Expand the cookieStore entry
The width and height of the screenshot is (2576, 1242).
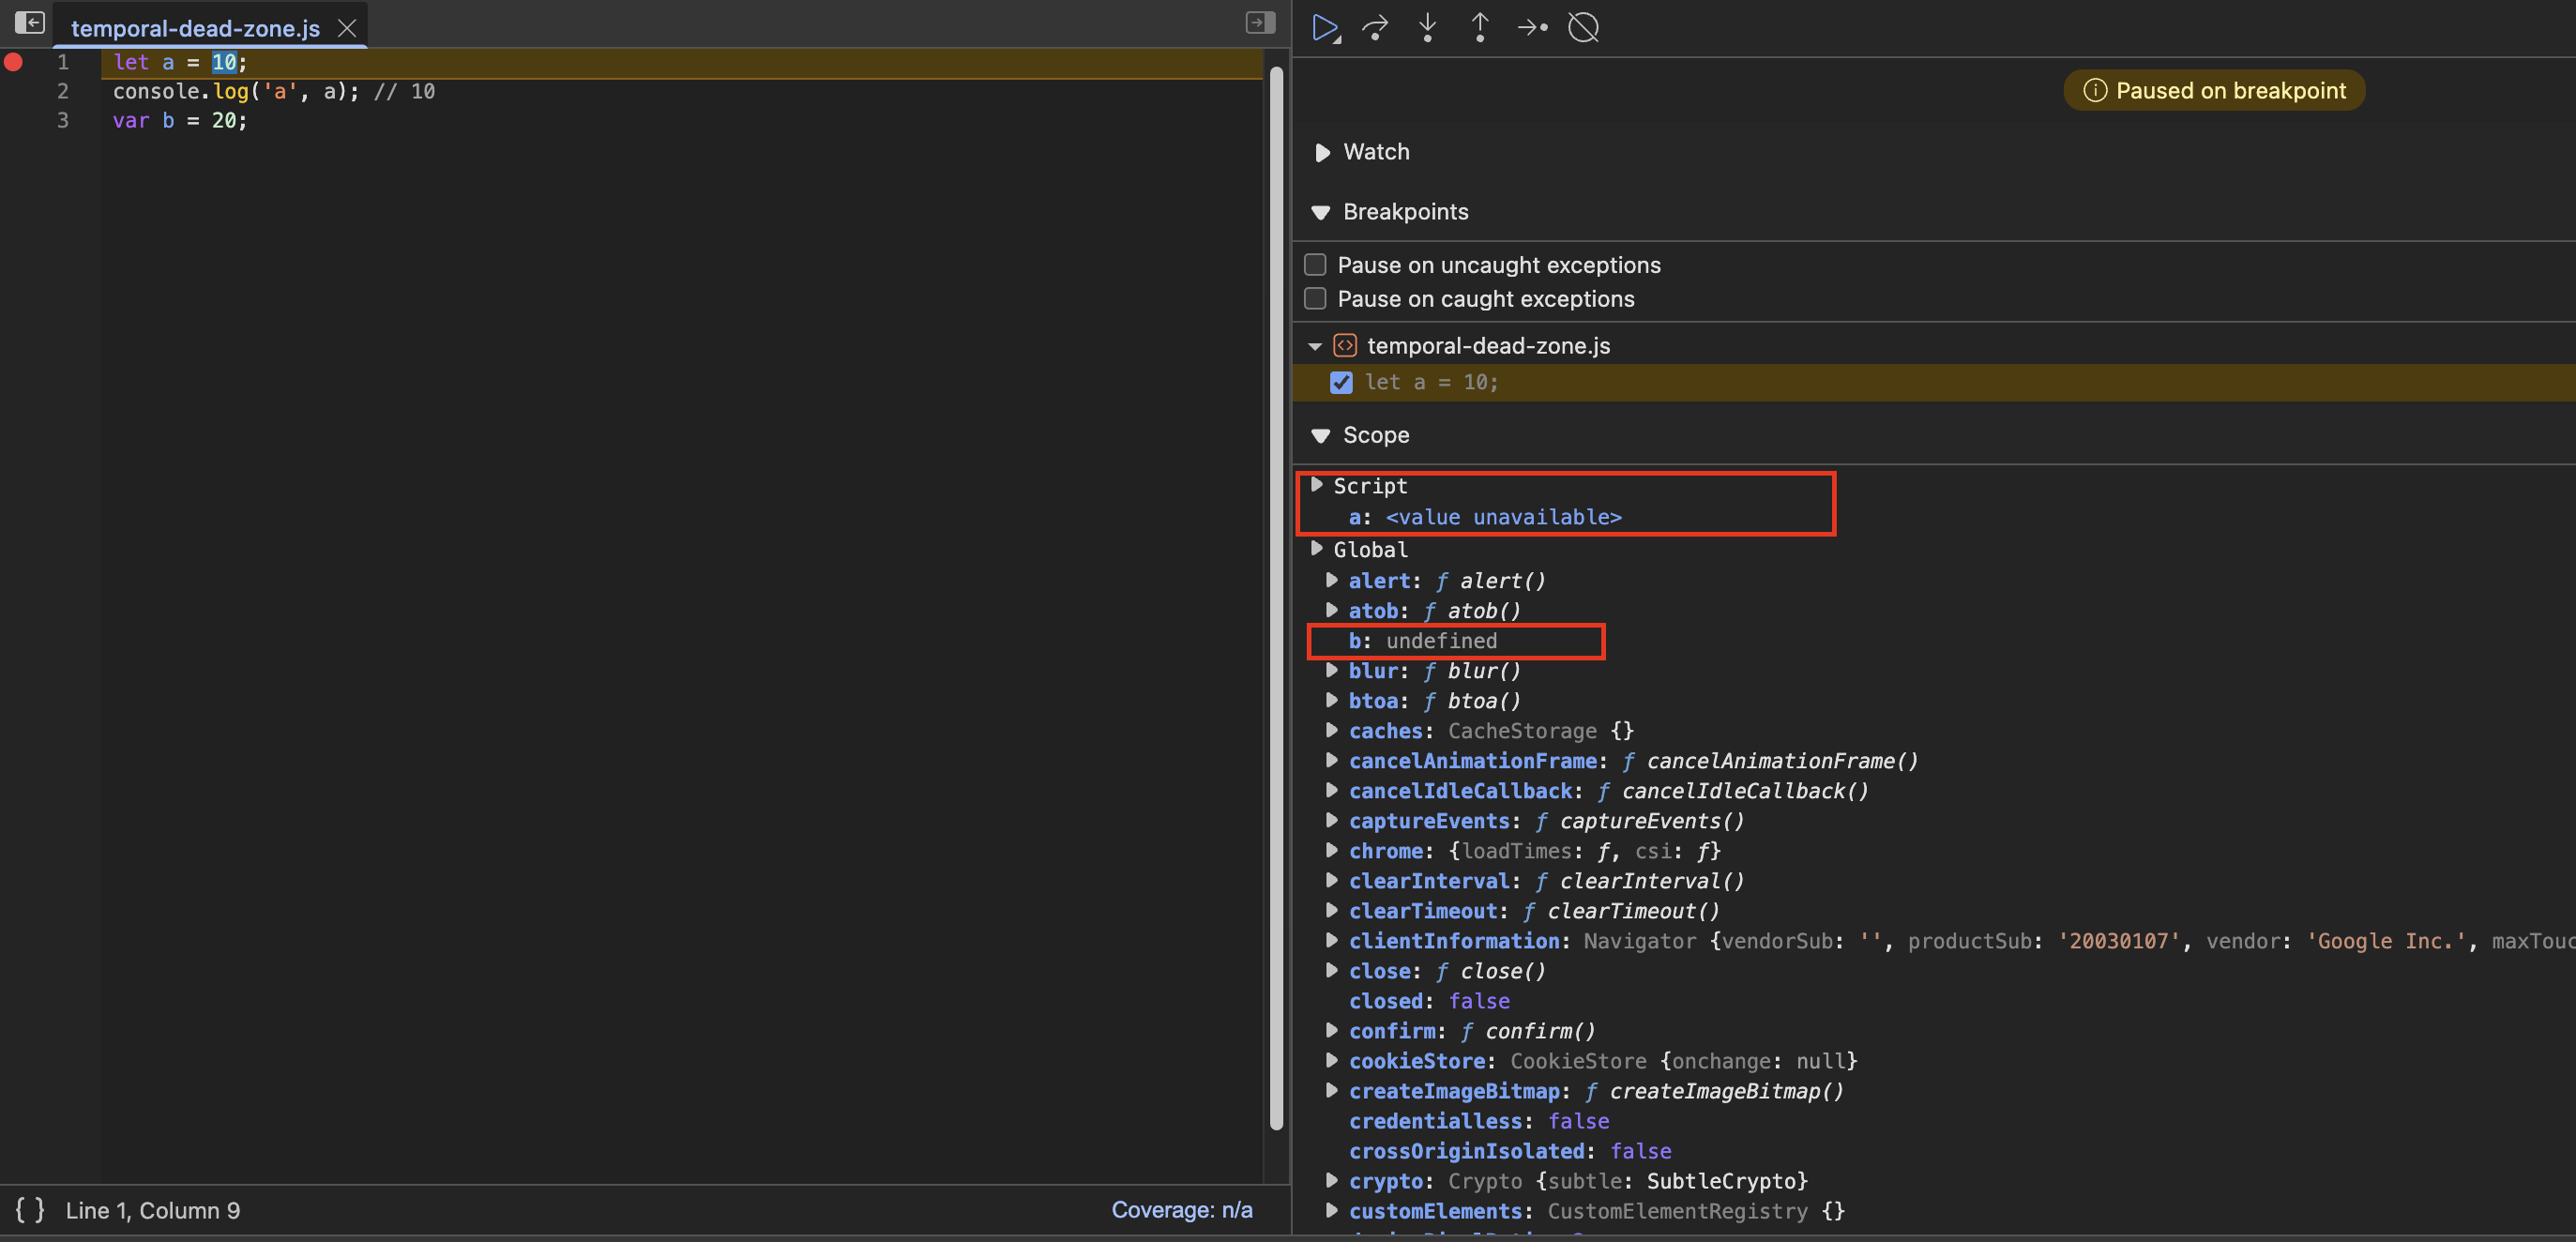(x=1332, y=1059)
